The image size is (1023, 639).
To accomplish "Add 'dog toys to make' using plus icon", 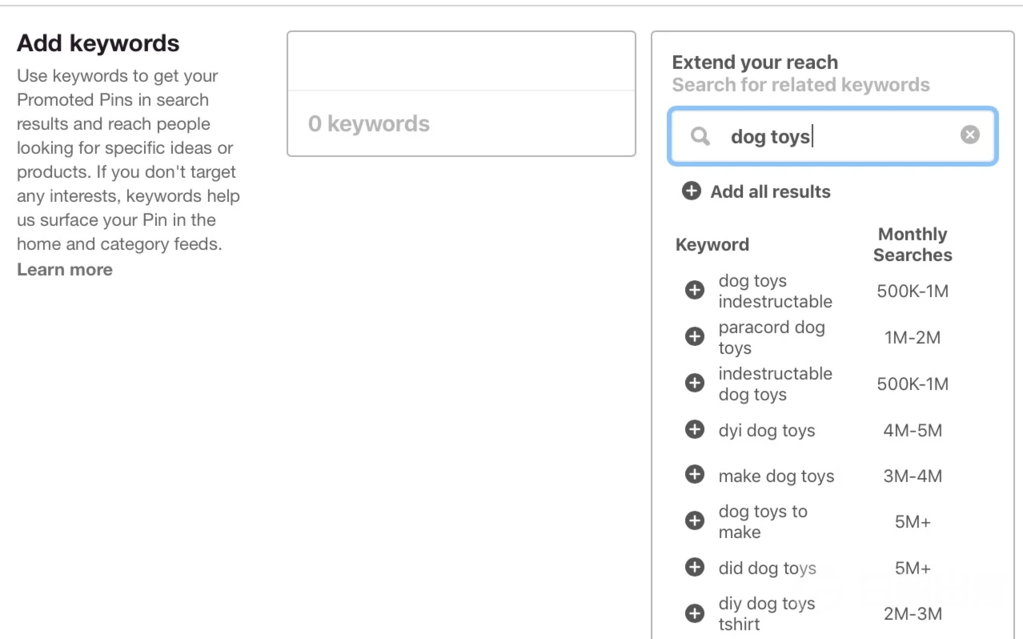I will click(x=694, y=521).
